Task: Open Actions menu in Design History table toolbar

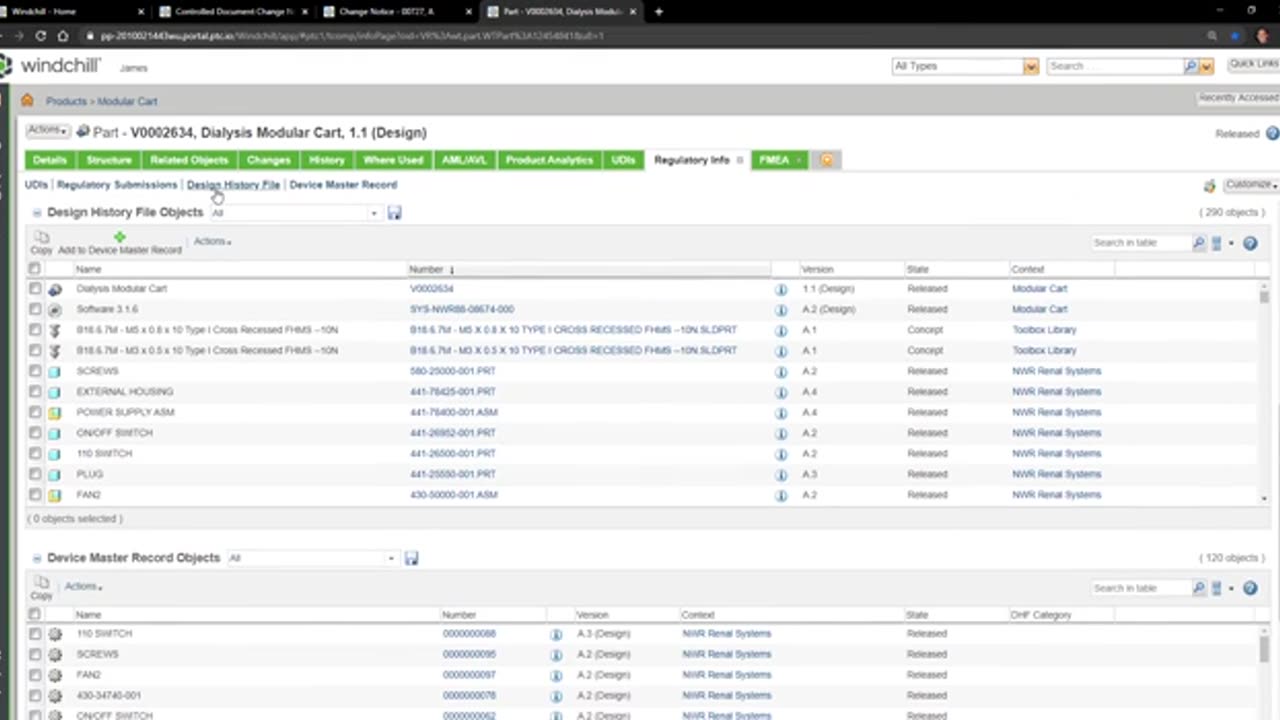Action: (x=212, y=241)
